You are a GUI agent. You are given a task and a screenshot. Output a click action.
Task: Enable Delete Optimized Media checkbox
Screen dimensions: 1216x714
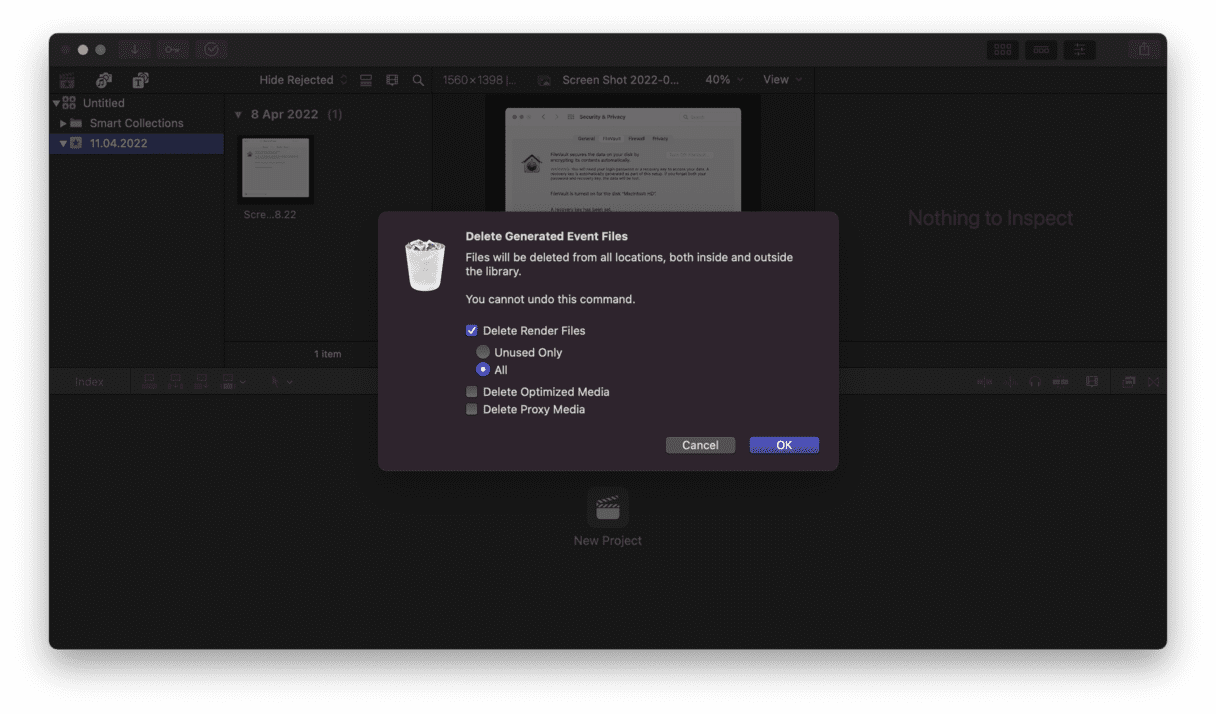(472, 392)
